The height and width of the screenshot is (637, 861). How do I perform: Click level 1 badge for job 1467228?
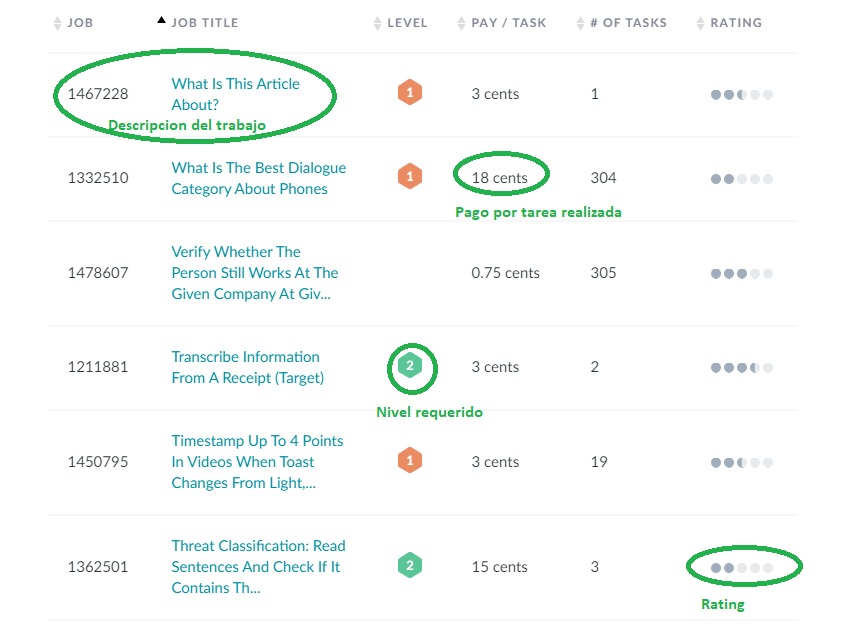pos(408,93)
